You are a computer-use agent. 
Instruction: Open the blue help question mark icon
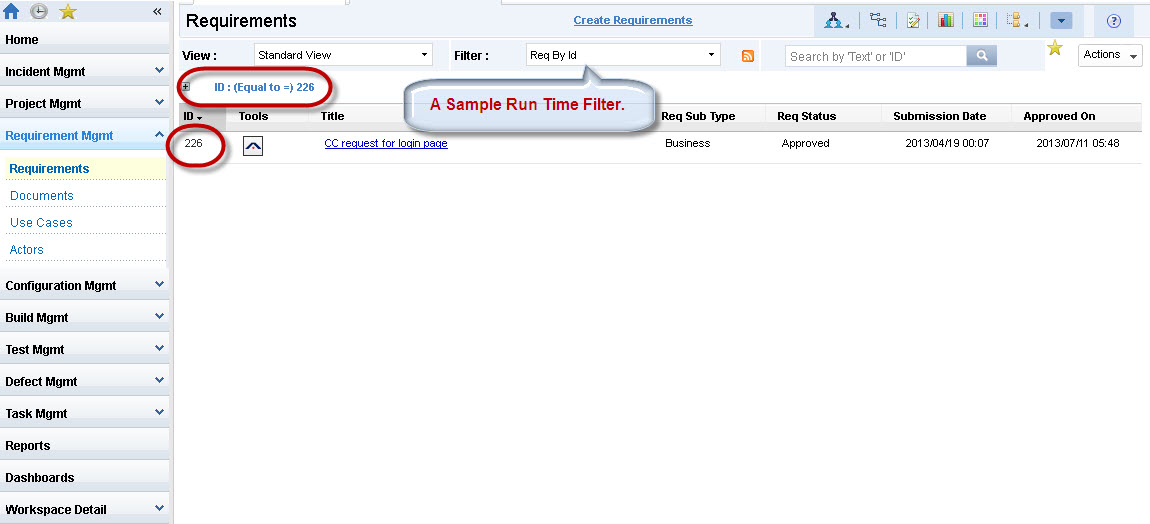(1113, 21)
